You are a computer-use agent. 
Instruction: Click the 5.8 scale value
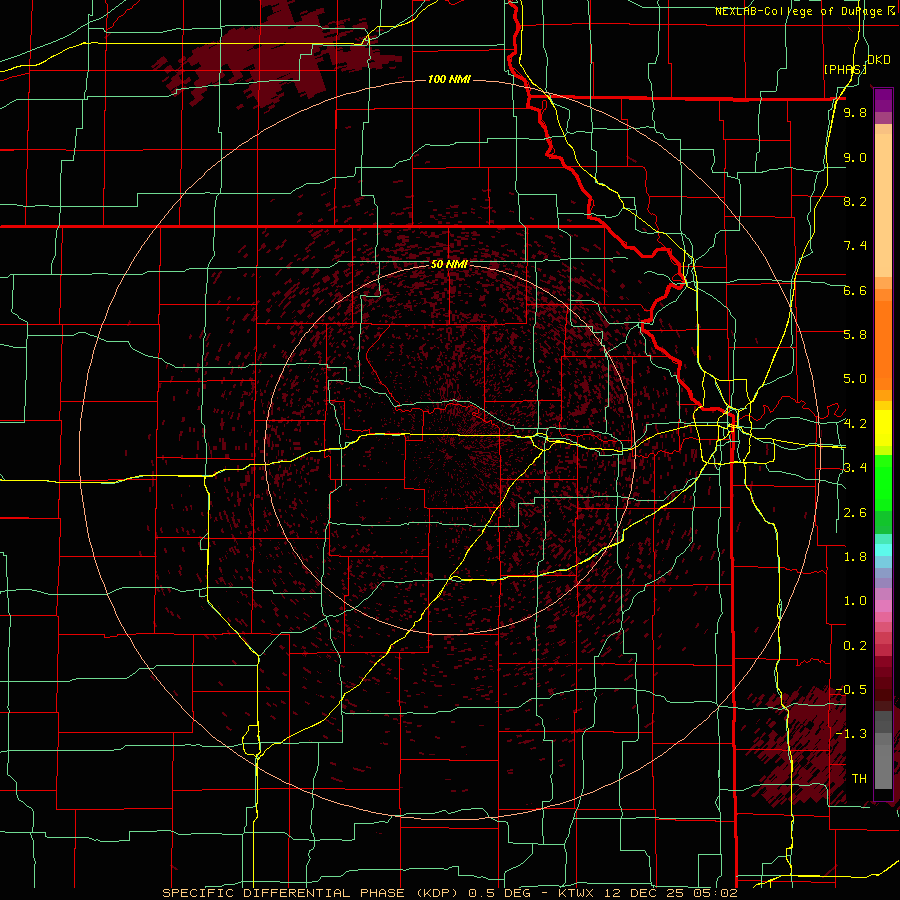pyautogui.click(x=855, y=335)
